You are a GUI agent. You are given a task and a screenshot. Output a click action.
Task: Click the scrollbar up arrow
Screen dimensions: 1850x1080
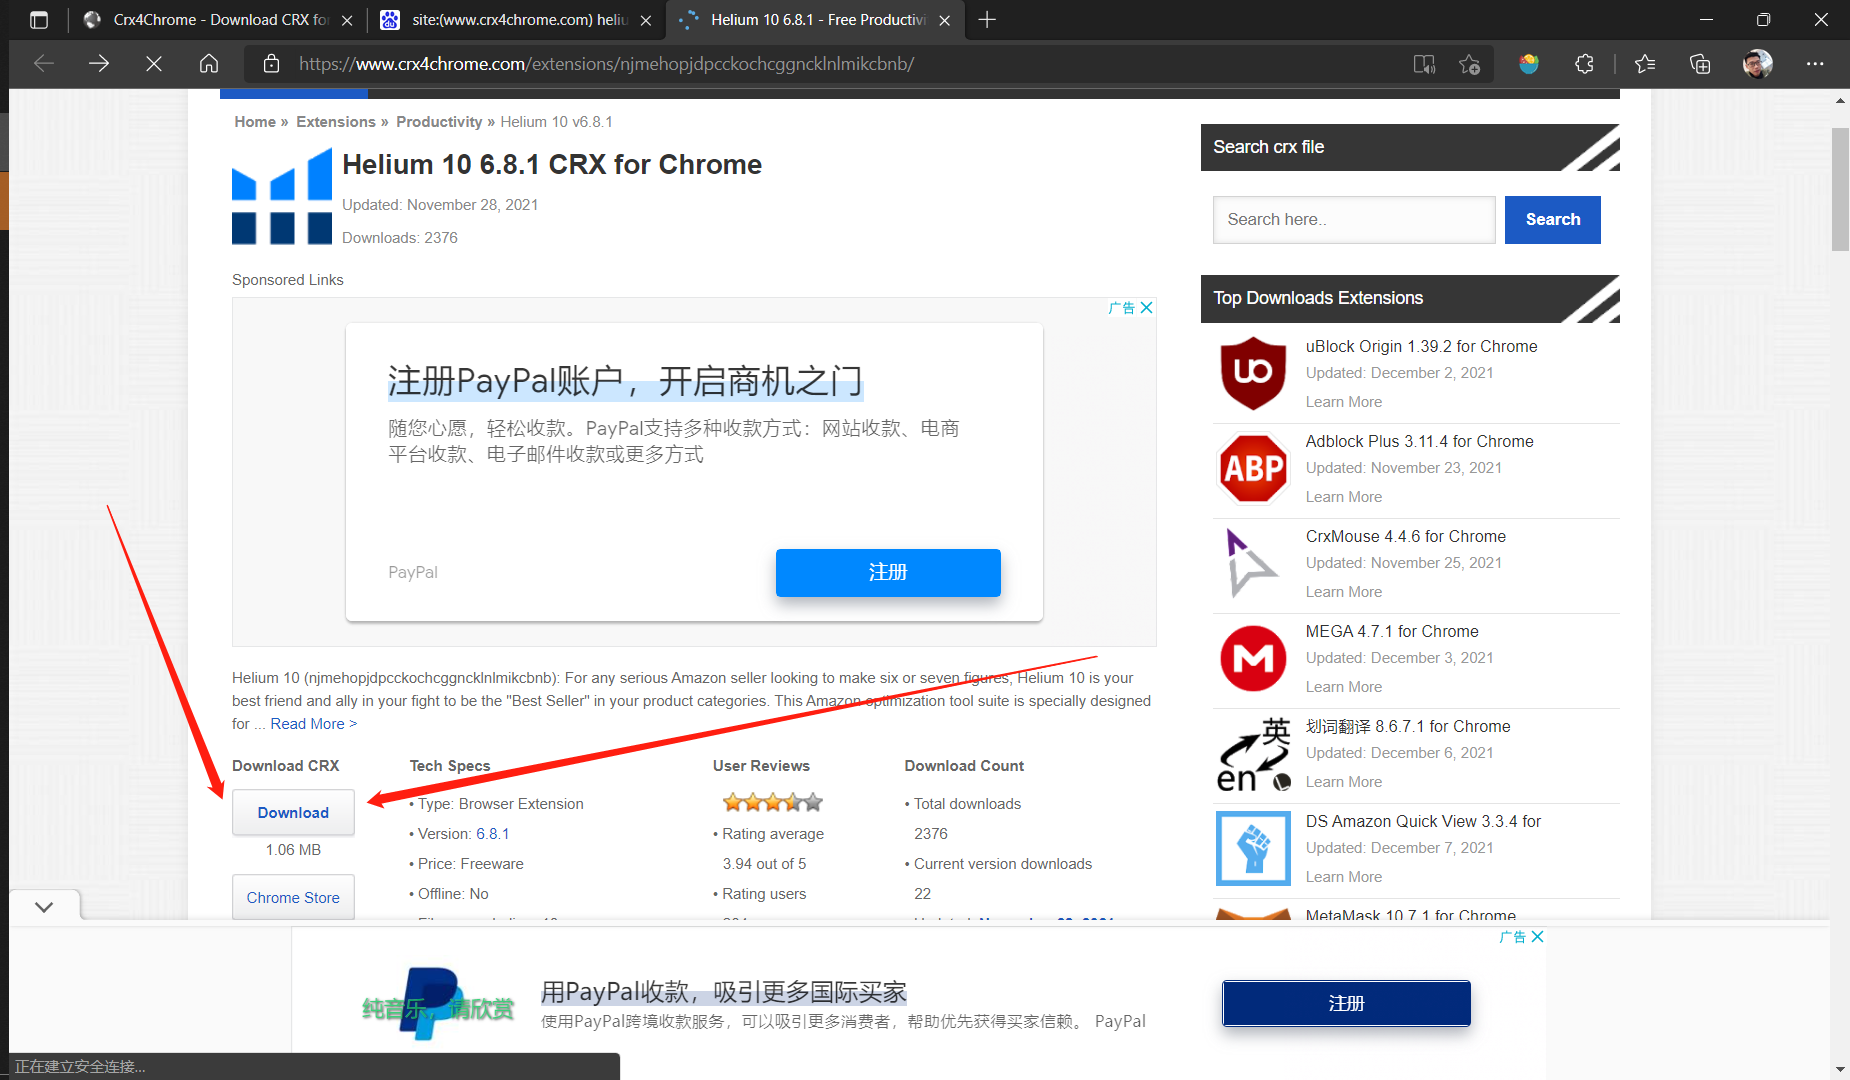tap(1840, 100)
